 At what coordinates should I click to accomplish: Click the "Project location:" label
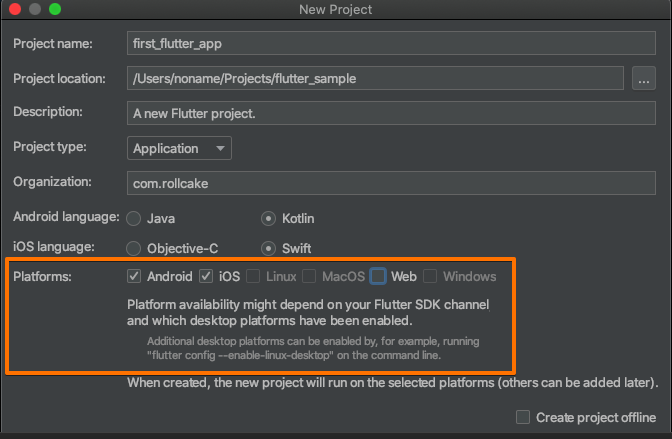point(59,78)
